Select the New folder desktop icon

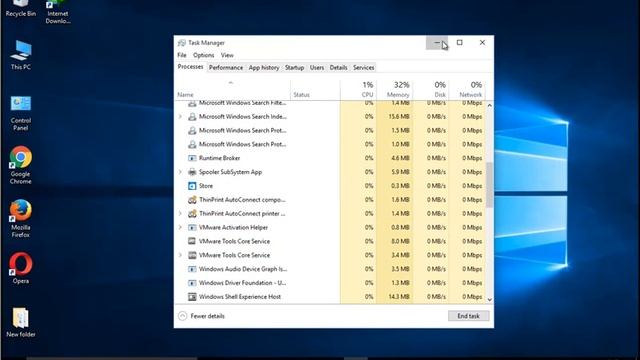coord(21,322)
